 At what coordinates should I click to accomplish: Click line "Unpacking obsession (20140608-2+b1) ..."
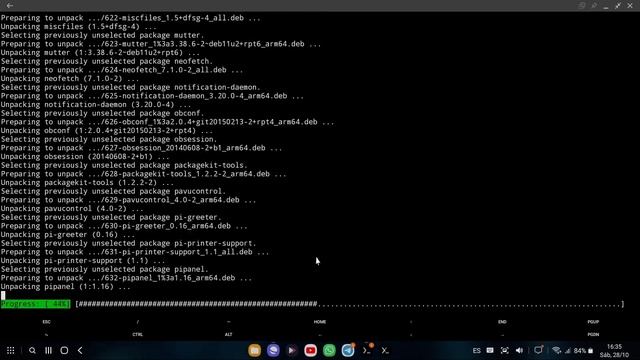click(85, 156)
